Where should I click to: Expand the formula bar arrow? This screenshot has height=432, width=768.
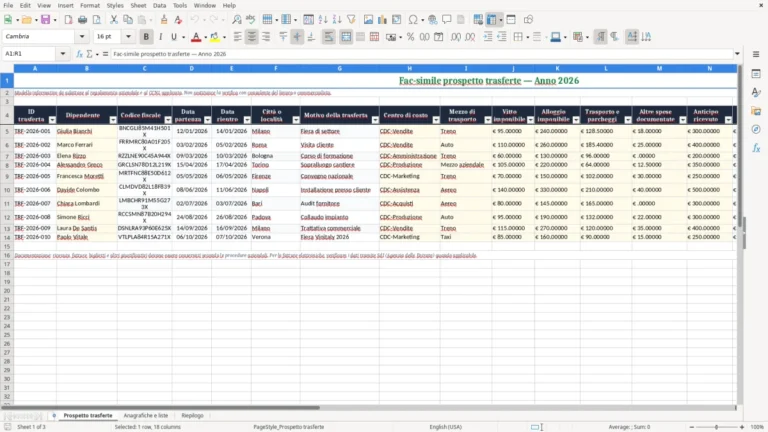(x=737, y=54)
